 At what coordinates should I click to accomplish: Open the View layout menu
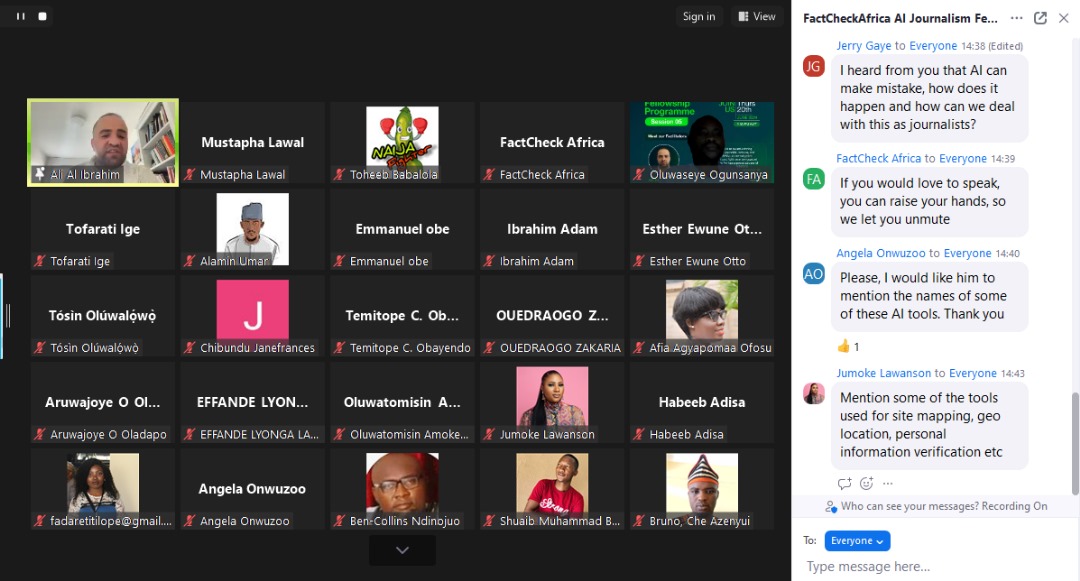point(756,17)
